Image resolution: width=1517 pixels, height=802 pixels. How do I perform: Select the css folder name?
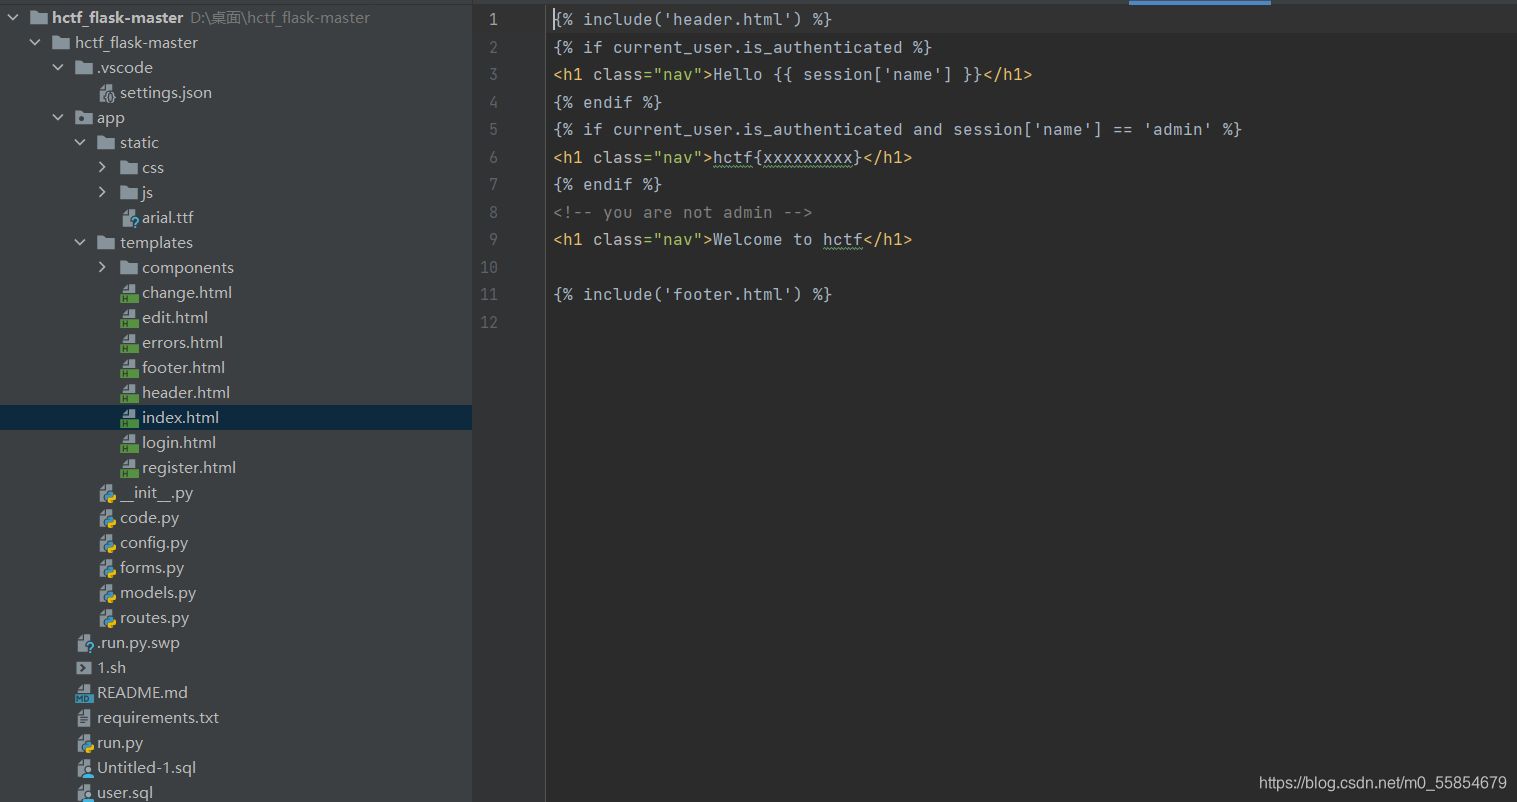click(153, 167)
